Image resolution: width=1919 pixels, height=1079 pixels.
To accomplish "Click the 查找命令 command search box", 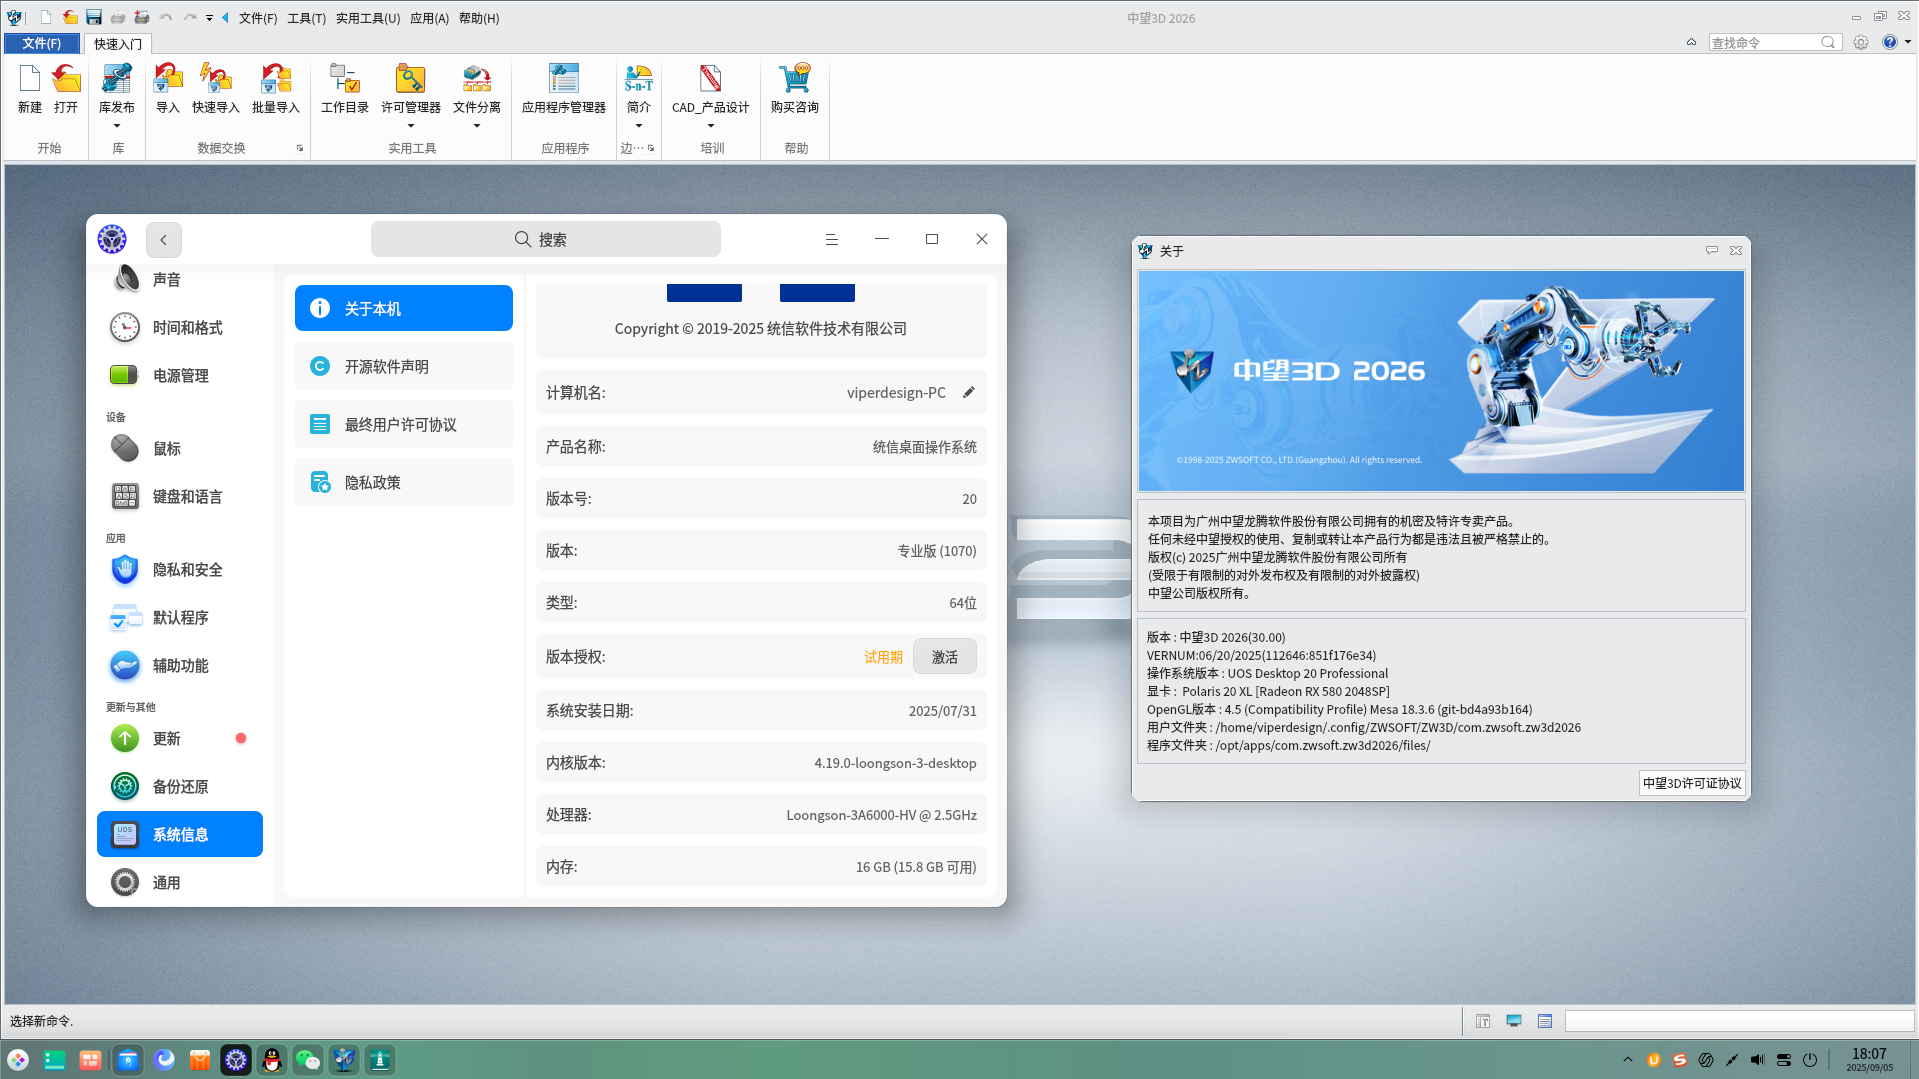I will (1773, 42).
